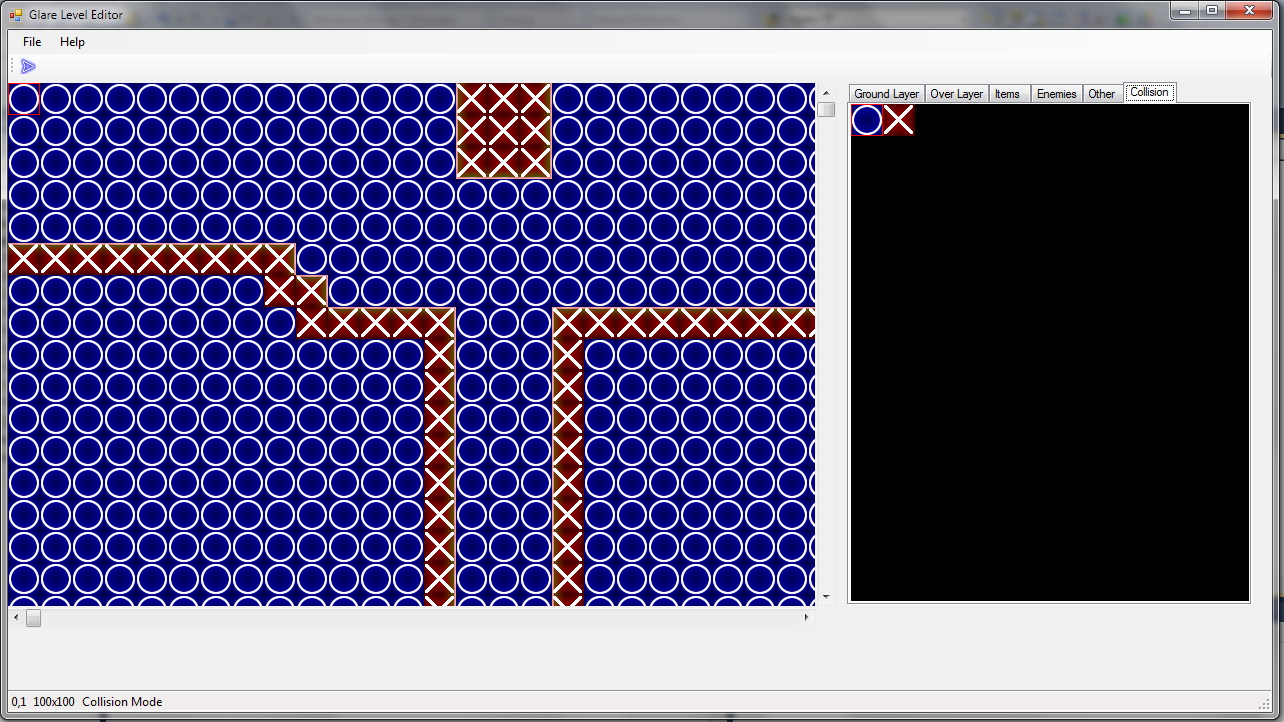
Task: Click the horizontal scrollbar left arrow
Action: pos(15,618)
